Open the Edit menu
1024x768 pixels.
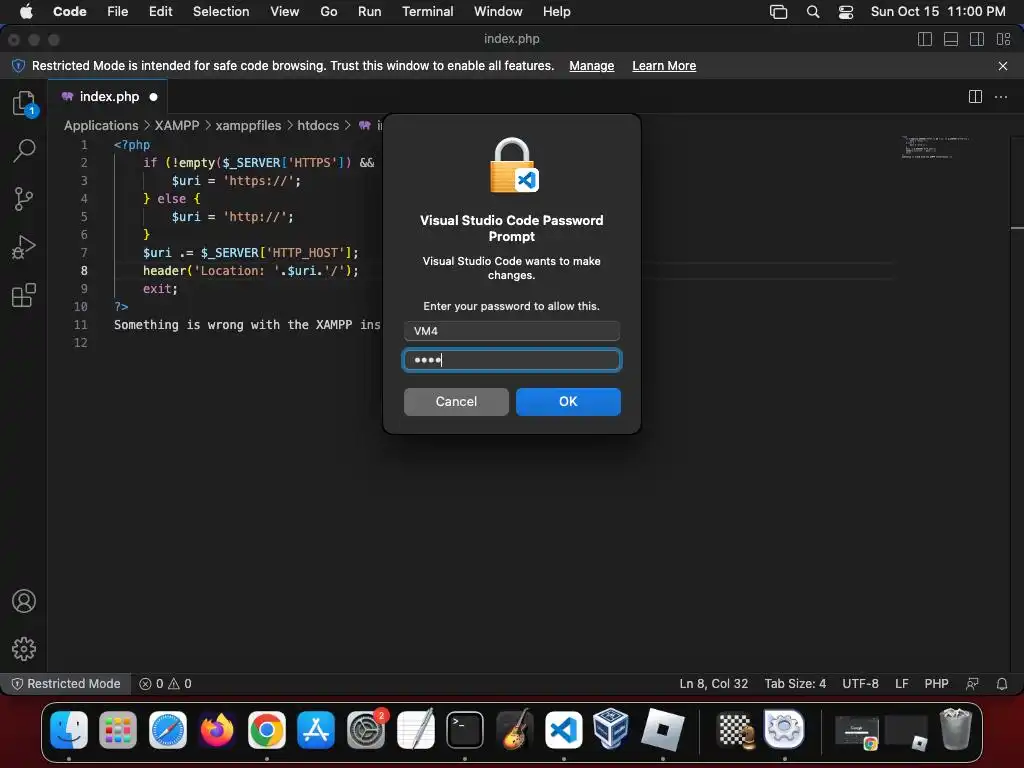coord(161,12)
